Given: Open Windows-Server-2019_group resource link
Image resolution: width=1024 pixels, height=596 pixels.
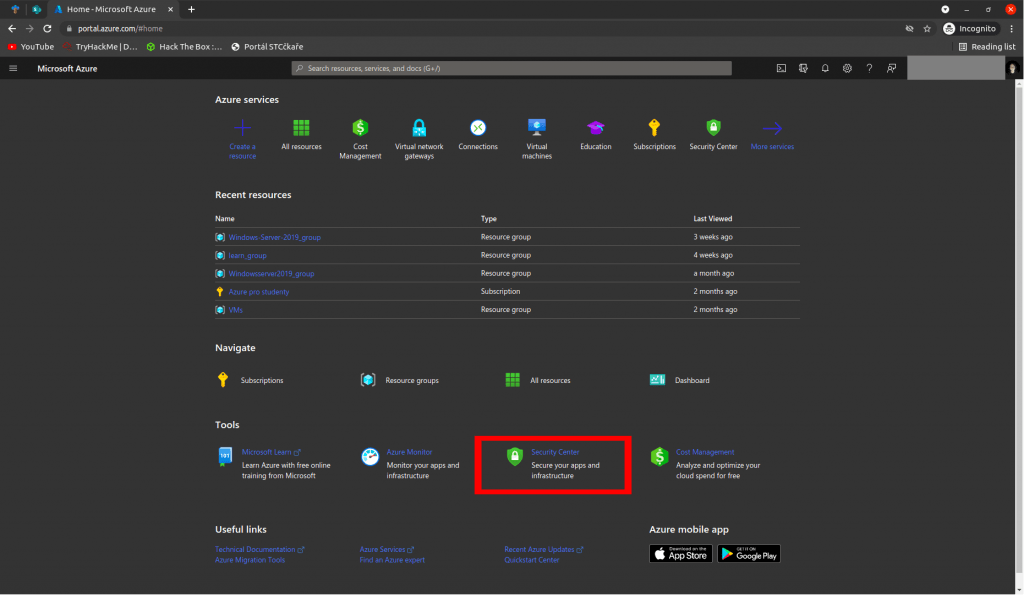Looking at the screenshot, I should [274, 237].
